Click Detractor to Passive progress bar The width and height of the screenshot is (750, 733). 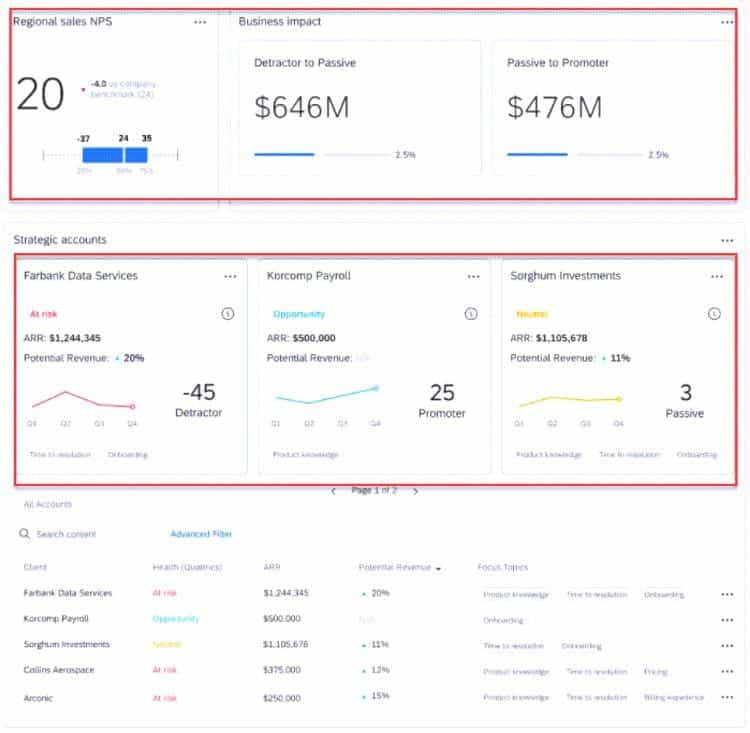284,155
